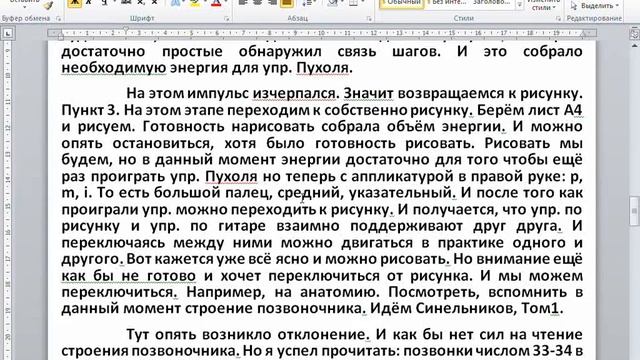This screenshot has height=360, width=640.
Task: Toggle Italic К formatting
Action: pyautogui.click(x=89, y=3)
